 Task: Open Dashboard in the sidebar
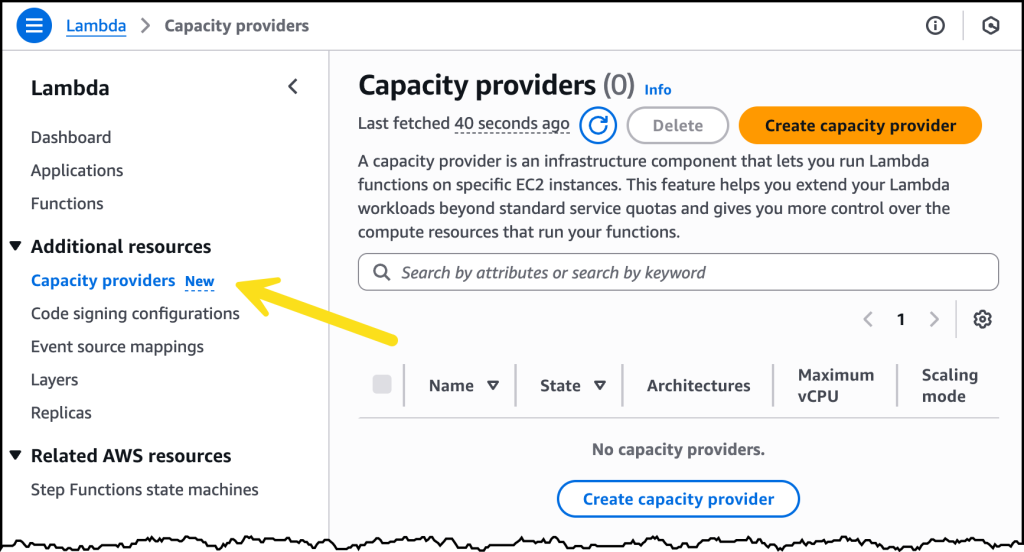[x=71, y=137]
